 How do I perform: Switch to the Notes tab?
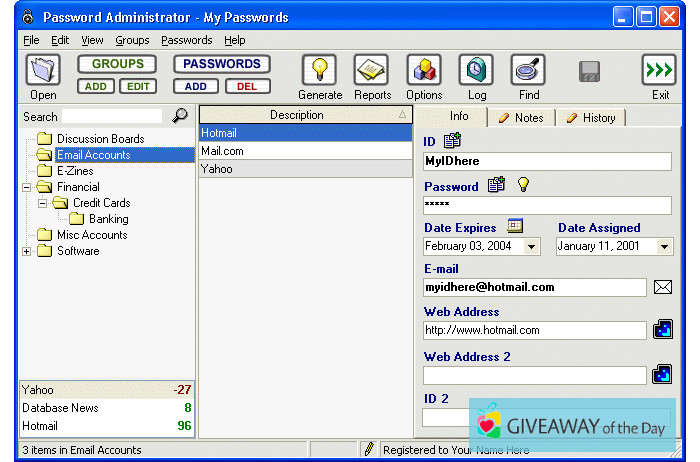click(521, 118)
